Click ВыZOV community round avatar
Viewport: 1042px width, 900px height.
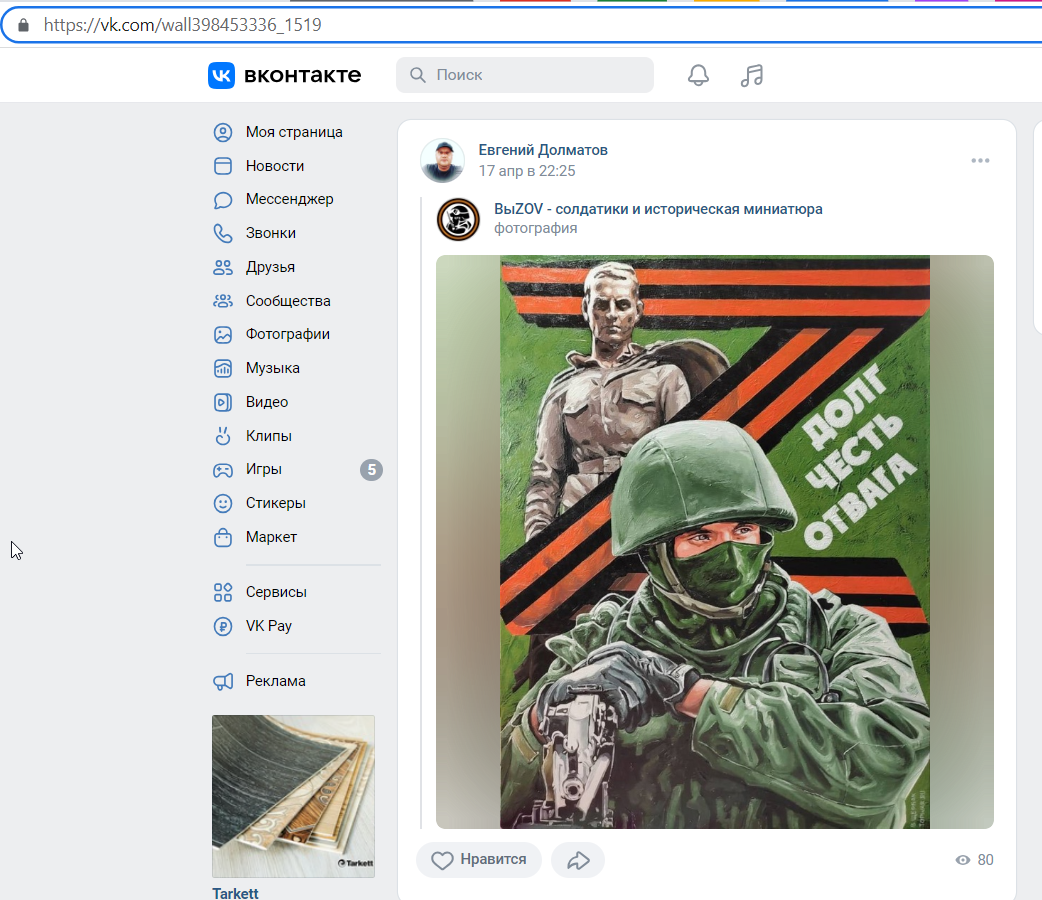pyautogui.click(x=458, y=219)
